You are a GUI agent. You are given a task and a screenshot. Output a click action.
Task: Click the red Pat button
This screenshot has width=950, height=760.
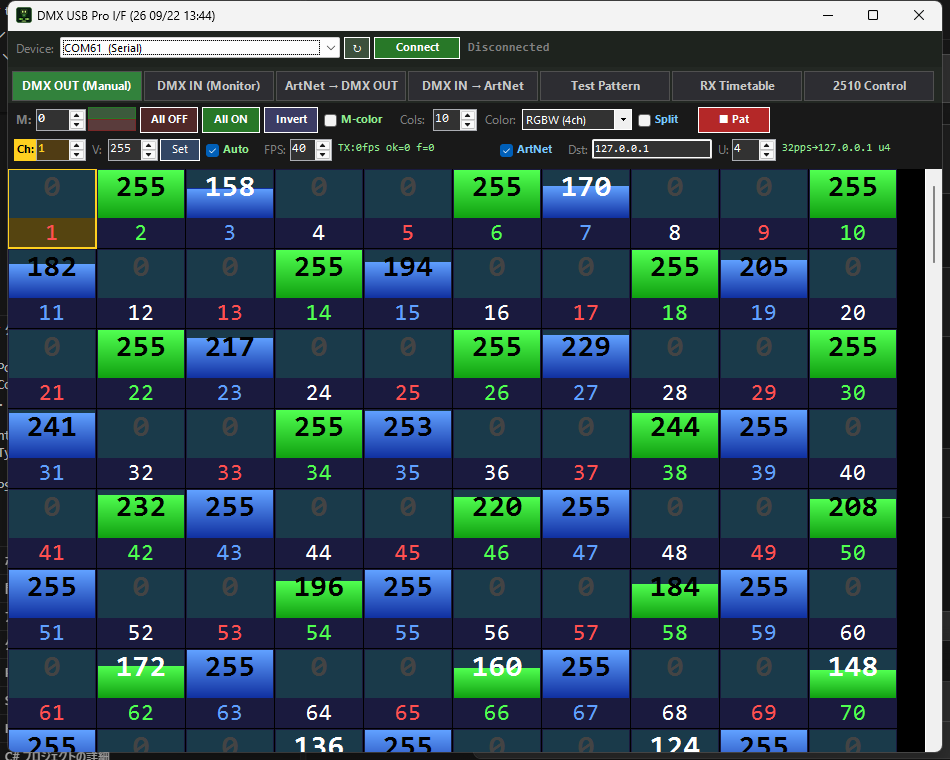(734, 119)
